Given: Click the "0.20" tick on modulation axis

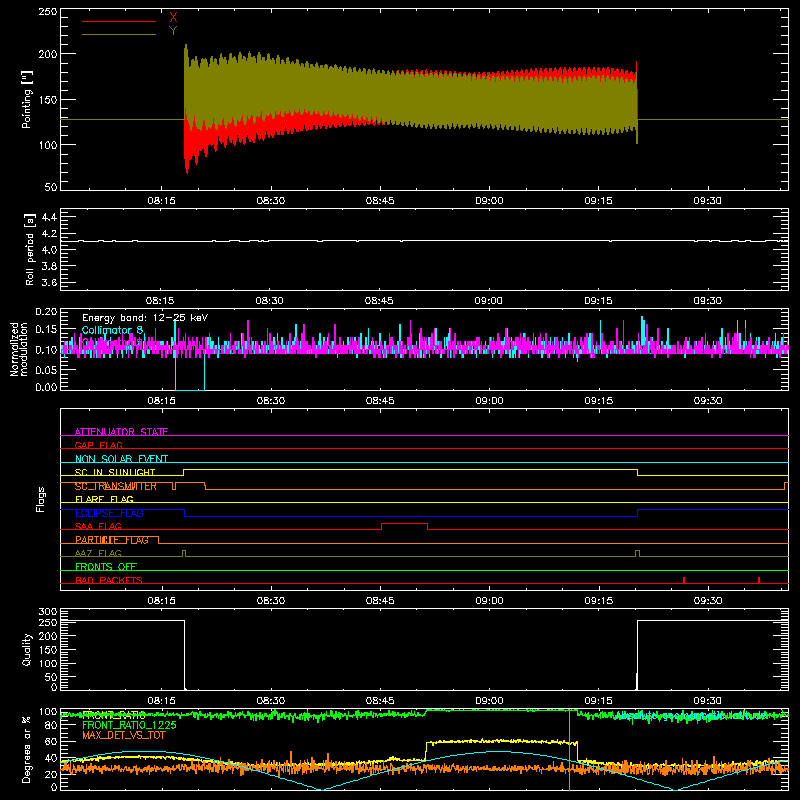Looking at the screenshot, I should coord(46,312).
